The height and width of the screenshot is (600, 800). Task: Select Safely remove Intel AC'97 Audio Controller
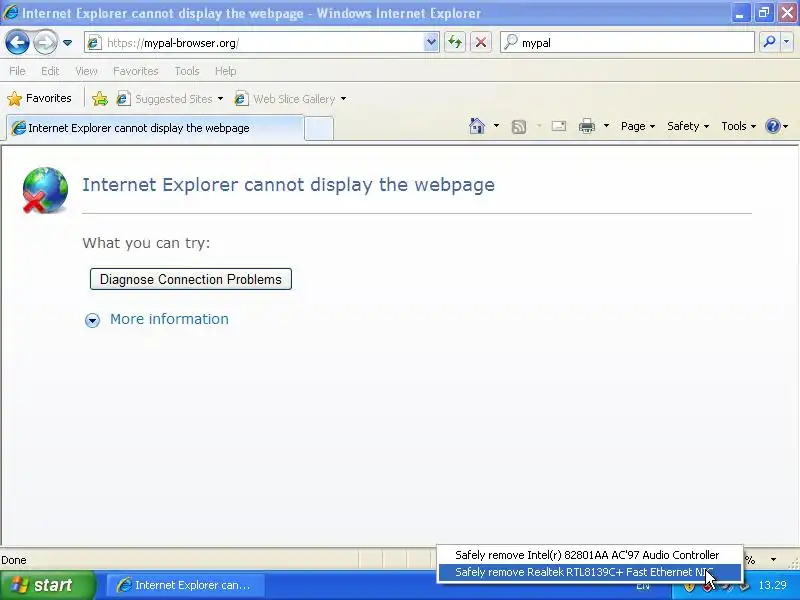click(x=590, y=555)
